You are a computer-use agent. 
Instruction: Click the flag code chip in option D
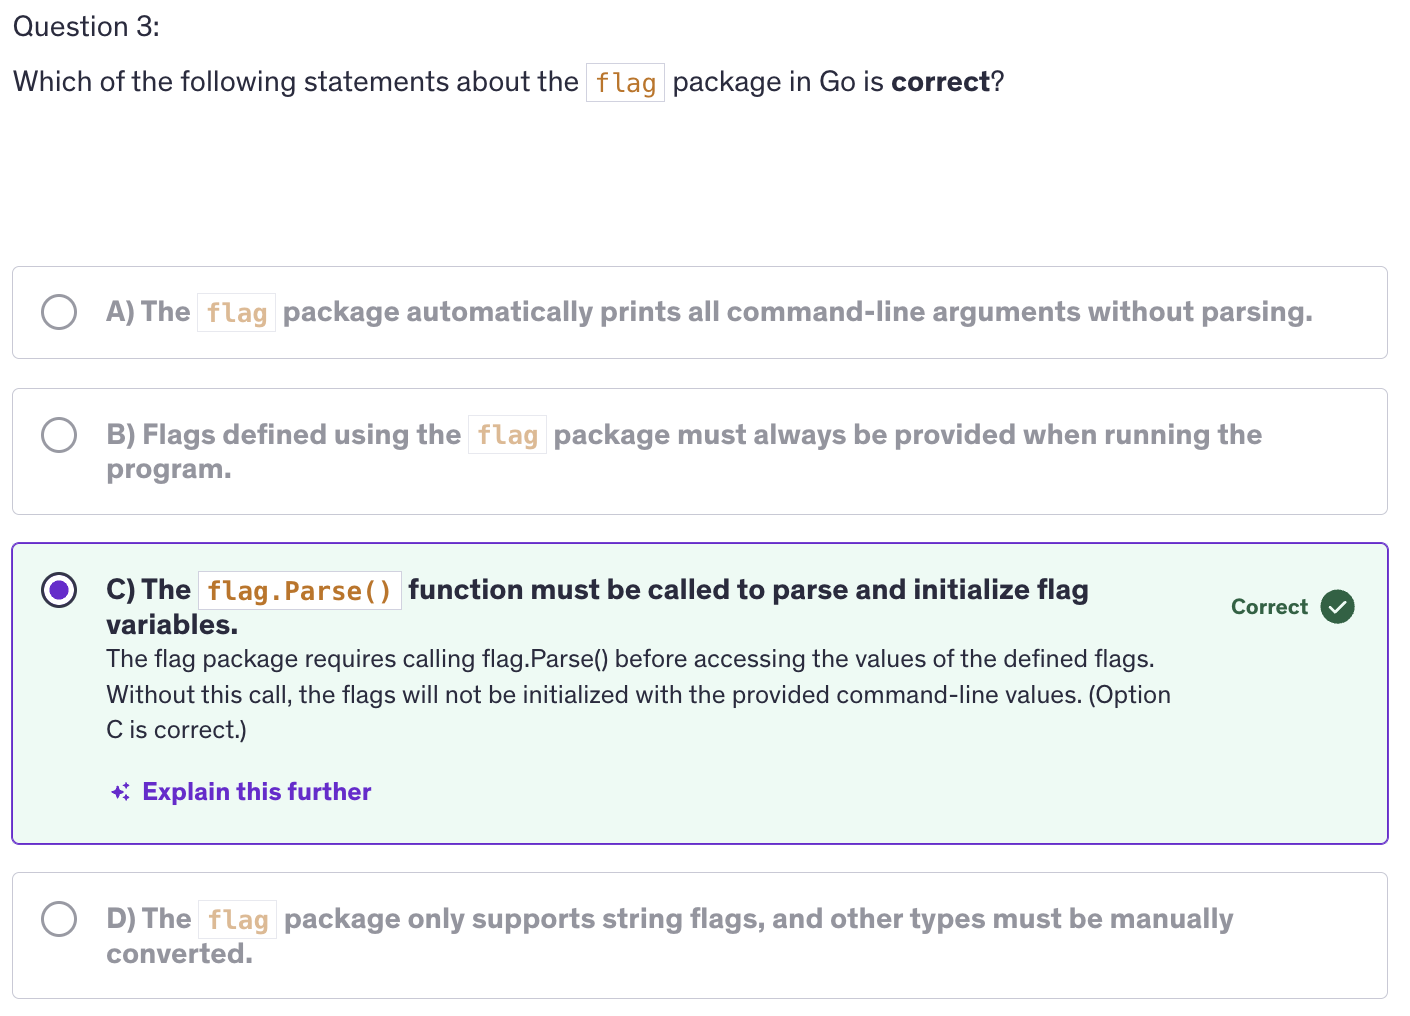tap(238, 919)
